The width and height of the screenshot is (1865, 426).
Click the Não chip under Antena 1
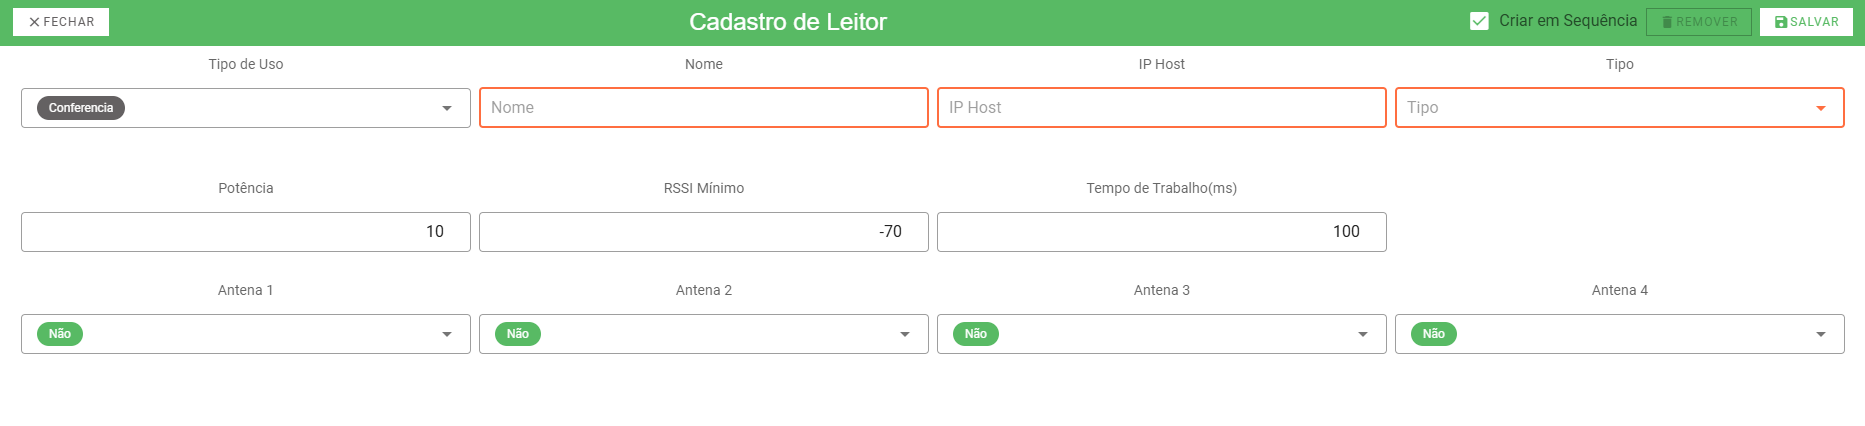(x=60, y=334)
